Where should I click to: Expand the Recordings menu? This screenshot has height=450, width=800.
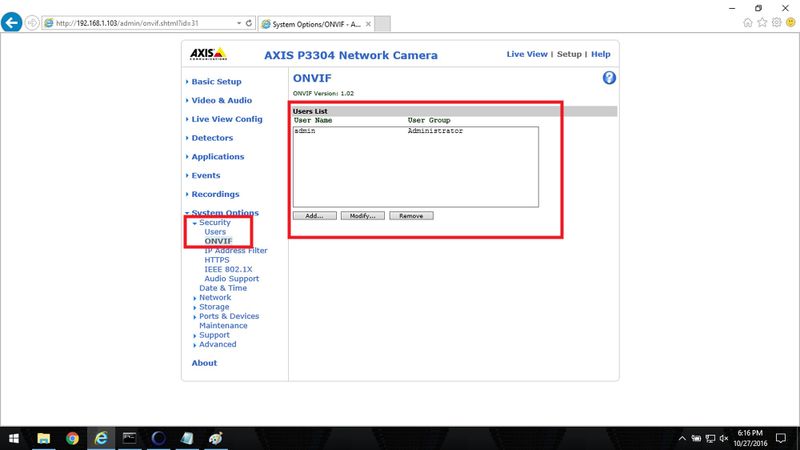pyautogui.click(x=215, y=194)
